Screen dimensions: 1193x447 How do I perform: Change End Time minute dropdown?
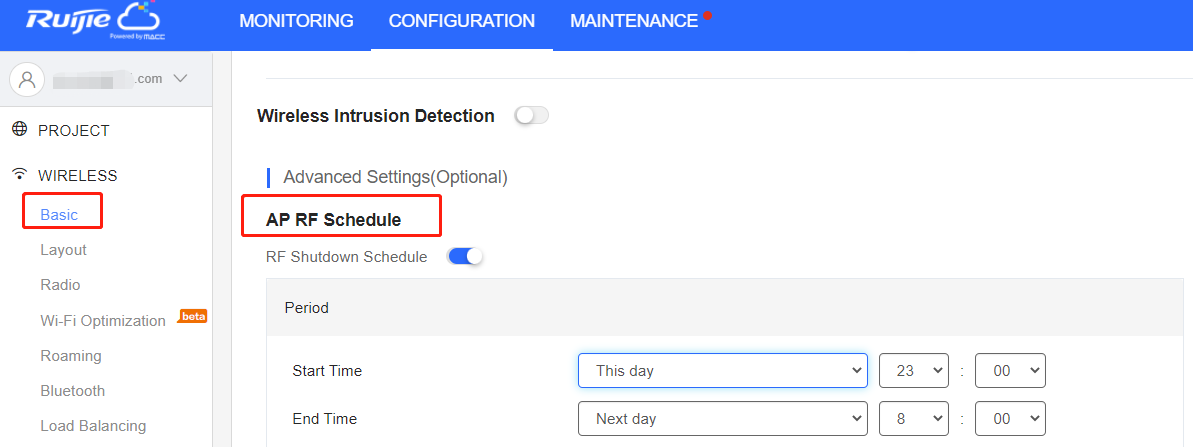tap(1009, 418)
